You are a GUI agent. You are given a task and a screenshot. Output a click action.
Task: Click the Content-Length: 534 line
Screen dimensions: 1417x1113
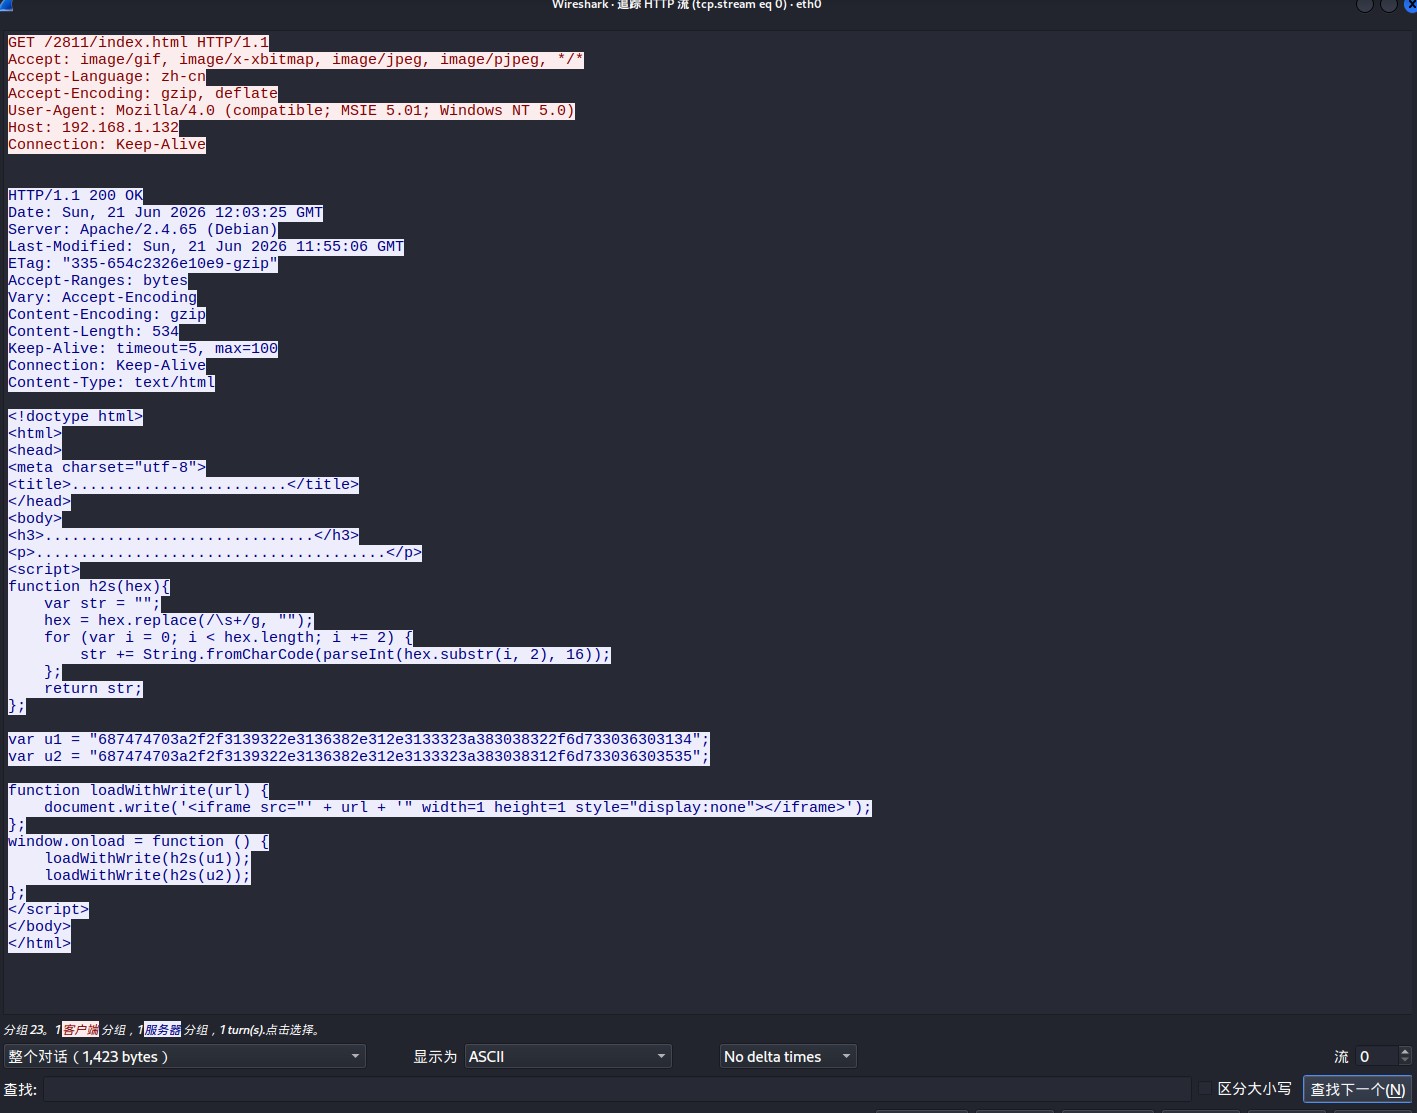pyautogui.click(x=93, y=331)
